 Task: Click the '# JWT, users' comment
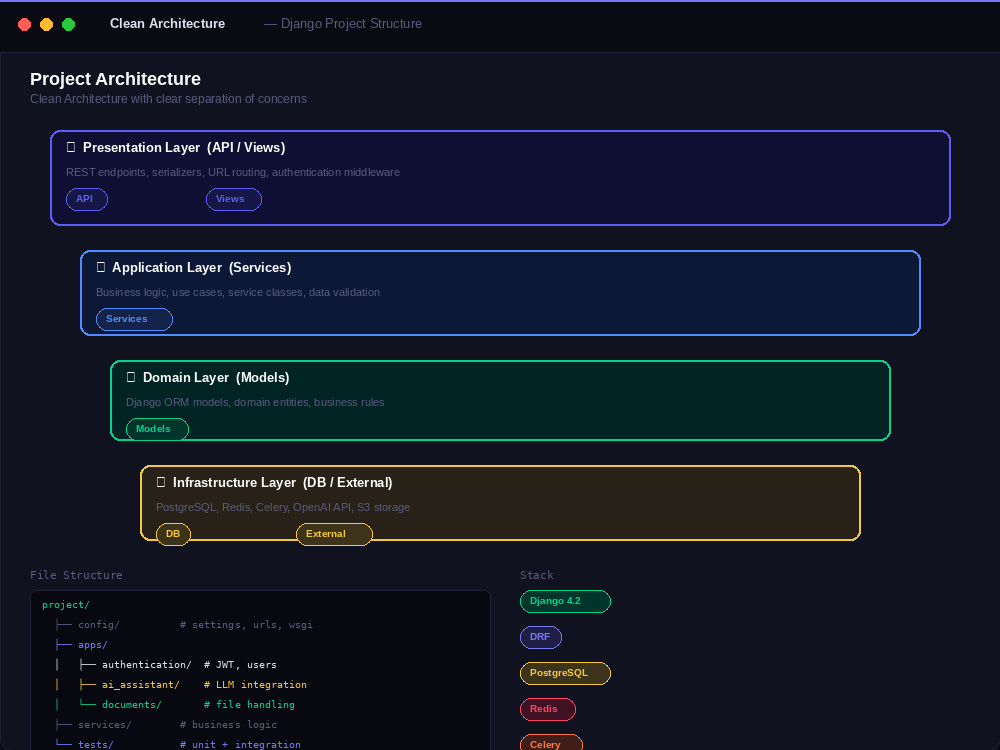point(240,665)
